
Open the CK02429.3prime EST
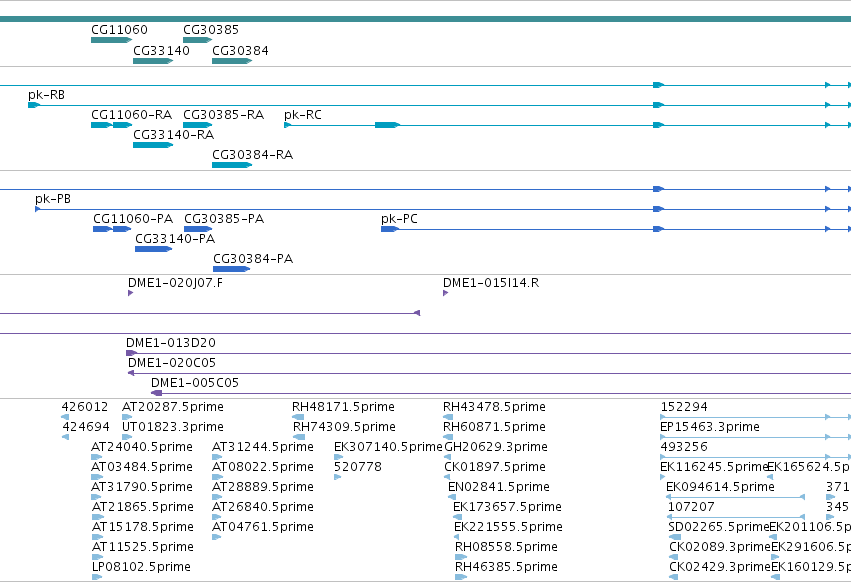[720, 567]
